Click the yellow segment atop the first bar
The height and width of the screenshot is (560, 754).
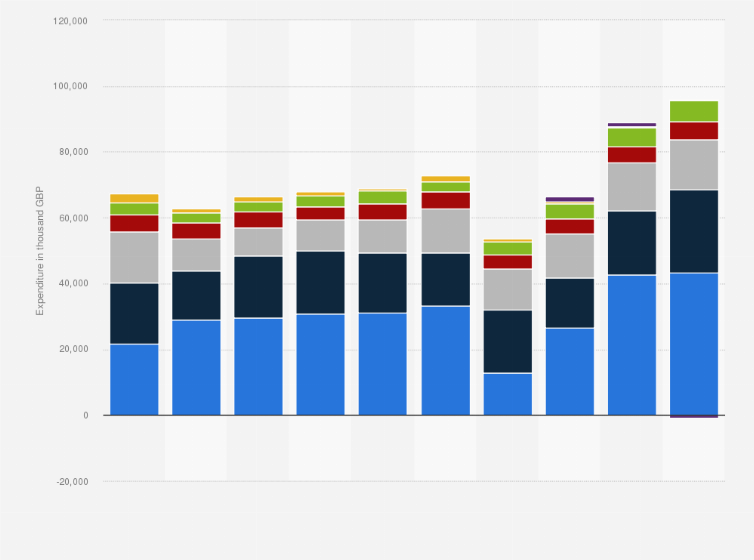pyautogui.click(x=134, y=198)
